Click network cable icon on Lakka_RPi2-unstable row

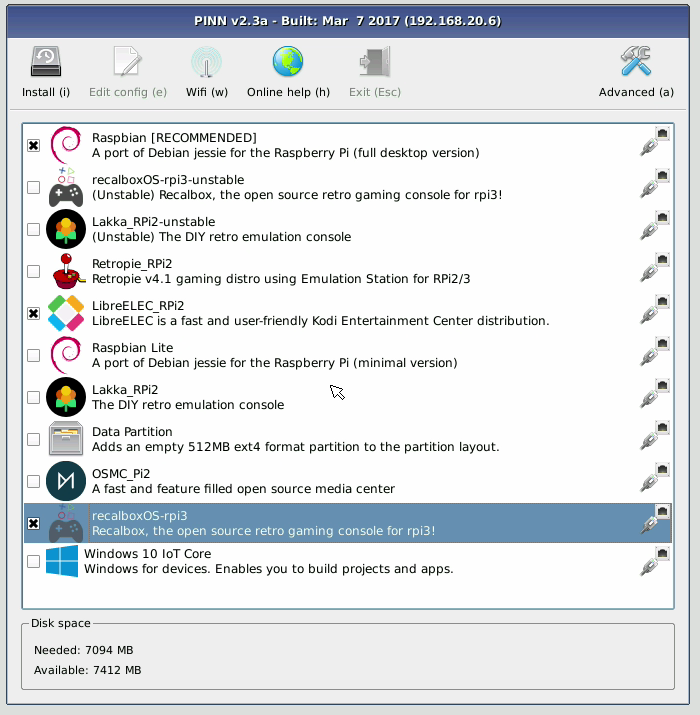pos(655,226)
